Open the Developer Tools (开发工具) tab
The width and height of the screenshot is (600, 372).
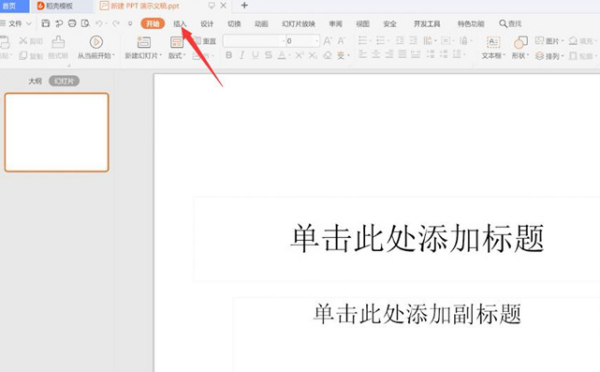[x=427, y=24]
